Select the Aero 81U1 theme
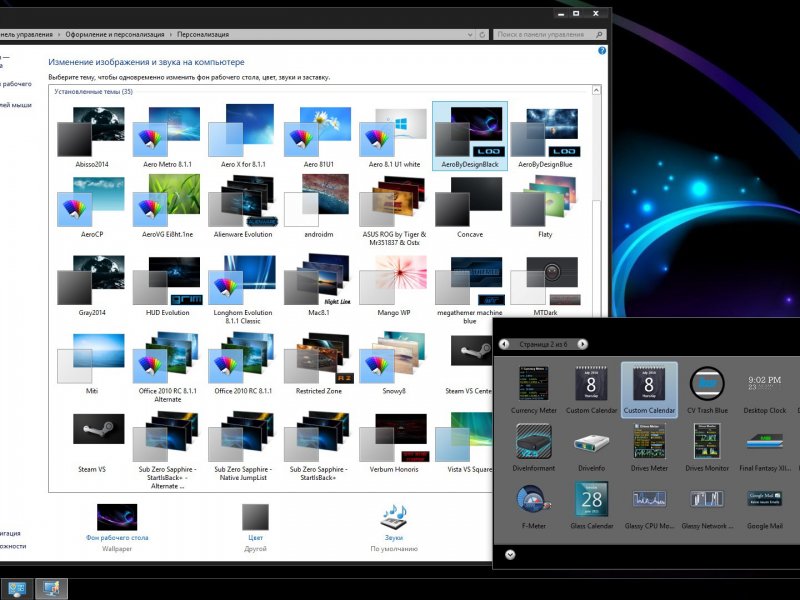 point(318,136)
